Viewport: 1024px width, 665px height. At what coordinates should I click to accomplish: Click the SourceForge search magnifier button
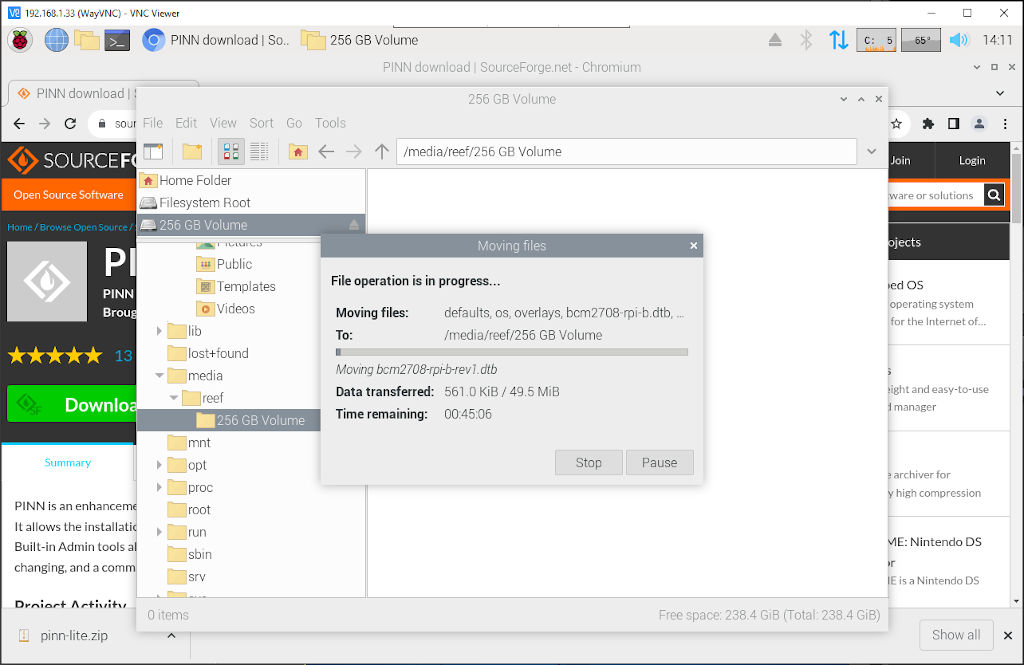point(993,195)
